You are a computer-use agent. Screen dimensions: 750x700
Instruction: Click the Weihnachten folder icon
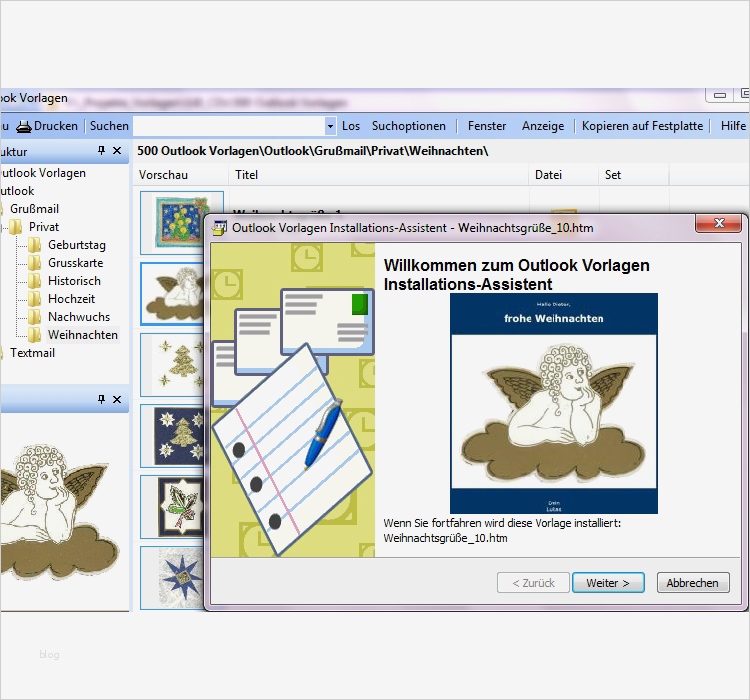coord(34,335)
